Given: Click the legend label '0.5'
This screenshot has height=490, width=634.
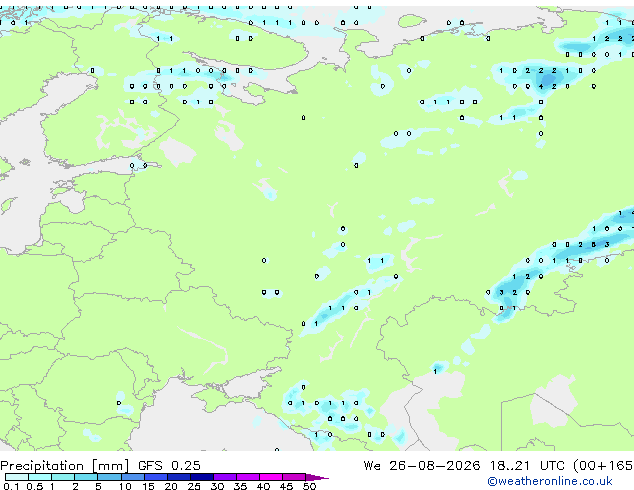Looking at the screenshot, I should tap(35, 486).
